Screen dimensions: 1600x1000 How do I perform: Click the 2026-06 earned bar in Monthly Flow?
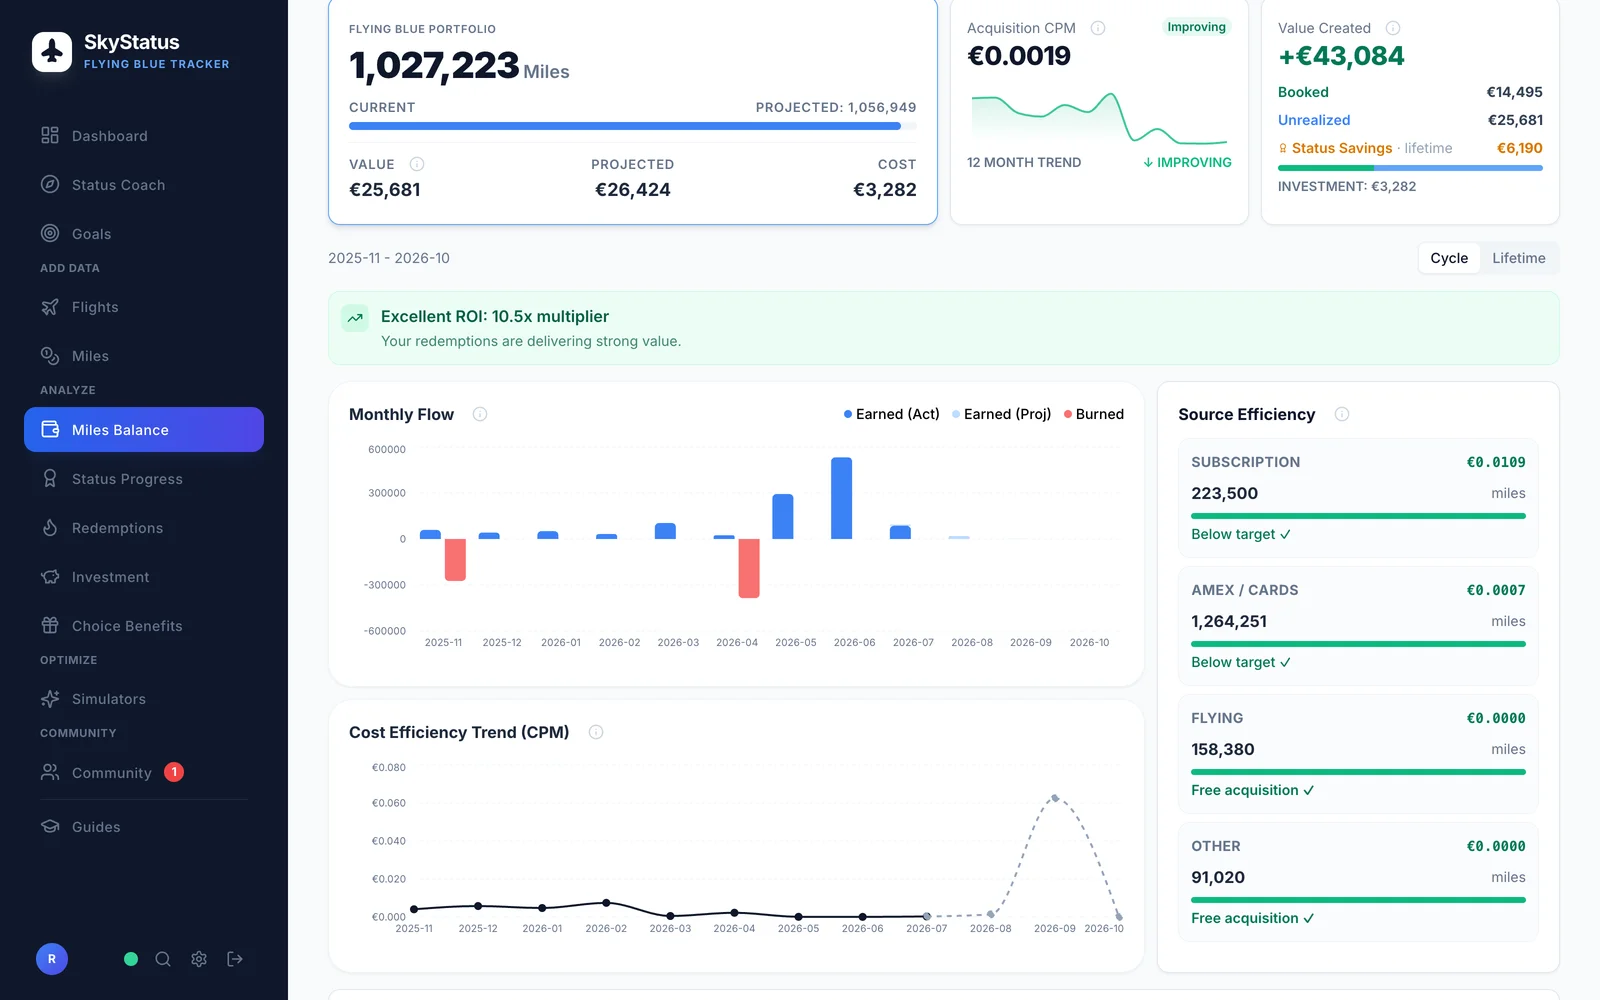tap(842, 498)
